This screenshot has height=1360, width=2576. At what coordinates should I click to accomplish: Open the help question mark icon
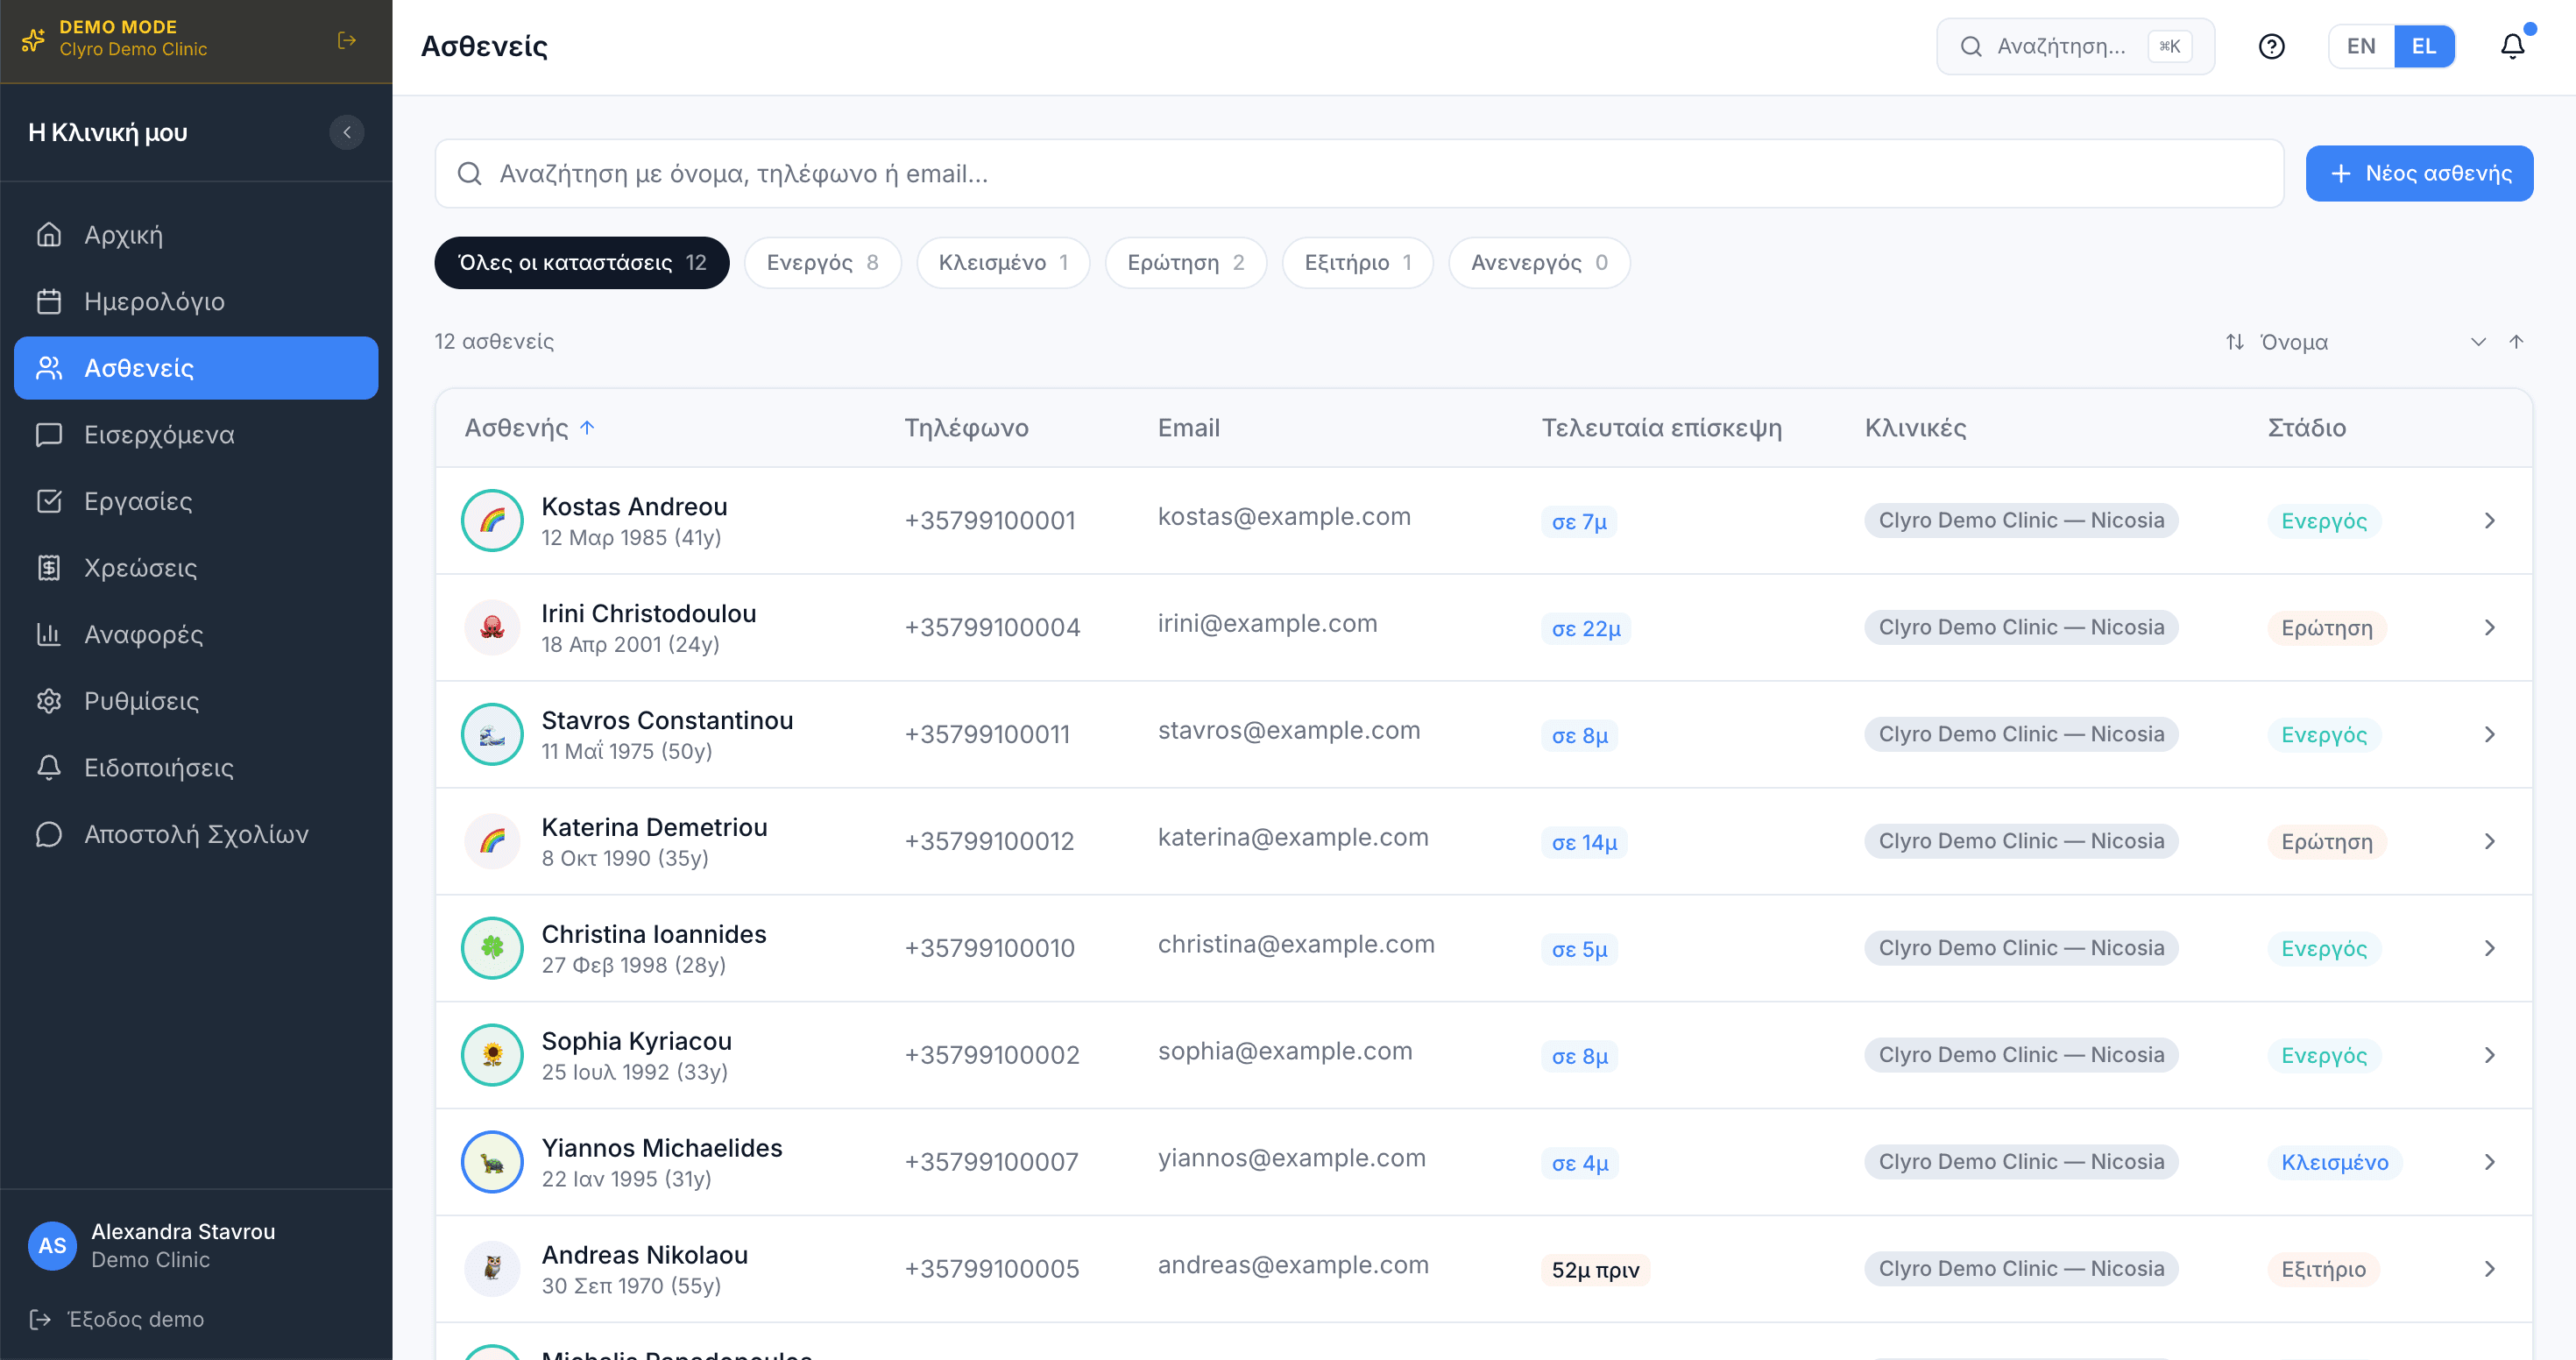click(x=2271, y=46)
